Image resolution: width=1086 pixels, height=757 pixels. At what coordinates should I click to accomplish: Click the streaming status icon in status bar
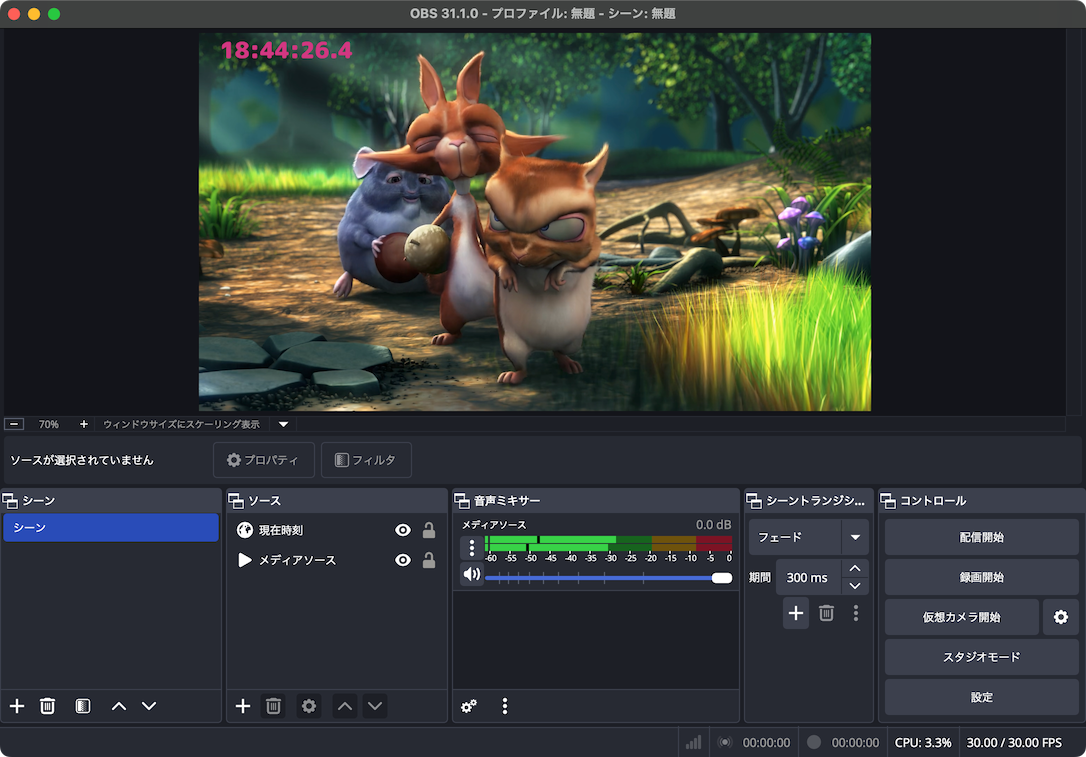(725, 742)
